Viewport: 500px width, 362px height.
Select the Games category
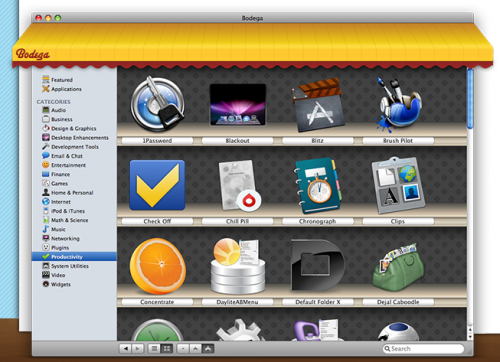(55, 183)
